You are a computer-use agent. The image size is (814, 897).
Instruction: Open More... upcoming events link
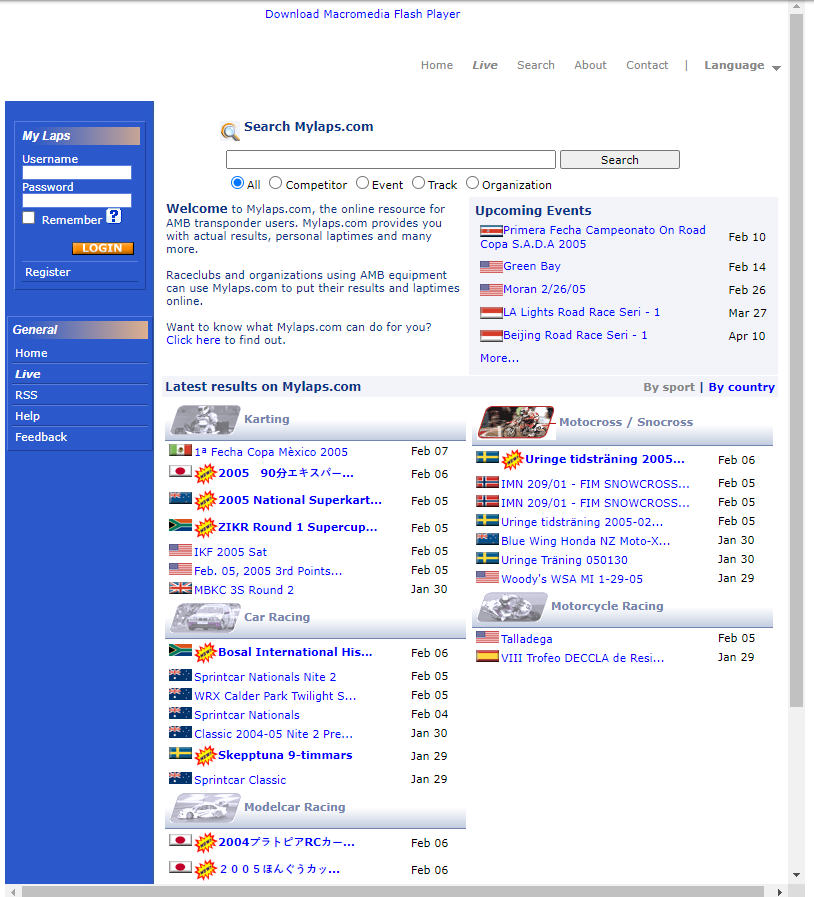click(499, 358)
